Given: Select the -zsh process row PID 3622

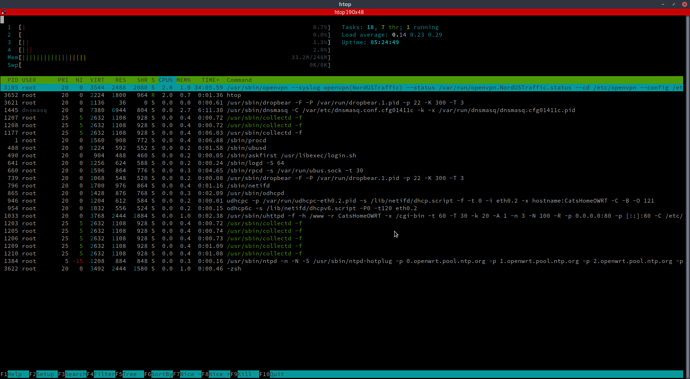Looking at the screenshot, I should point(341,269).
